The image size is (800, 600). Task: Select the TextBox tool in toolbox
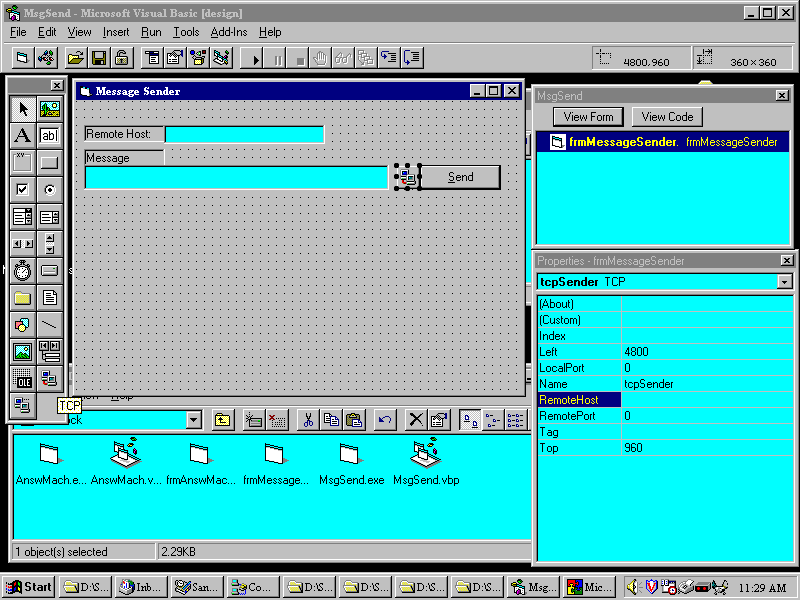tap(49, 136)
